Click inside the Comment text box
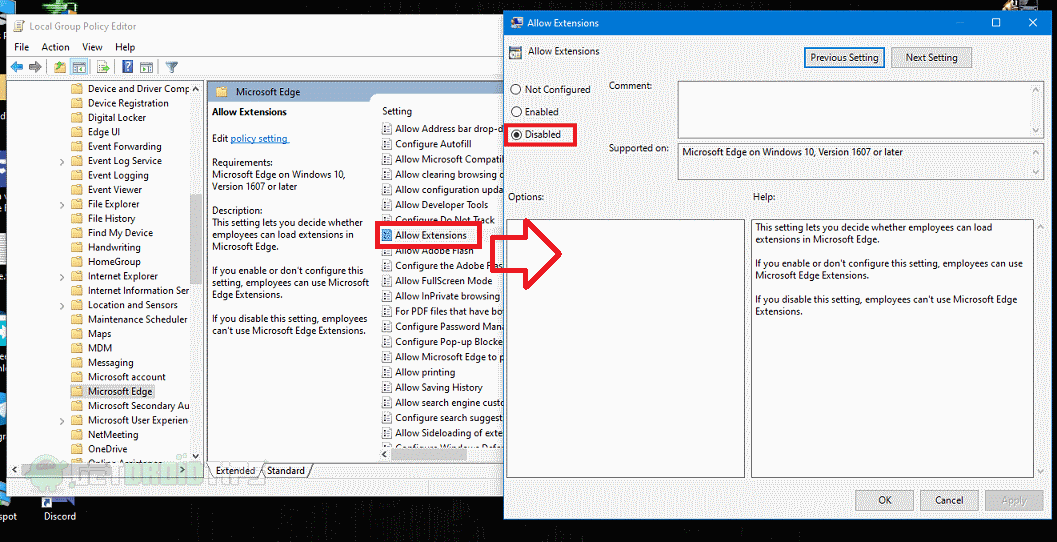The image size is (1057, 542). (855, 108)
